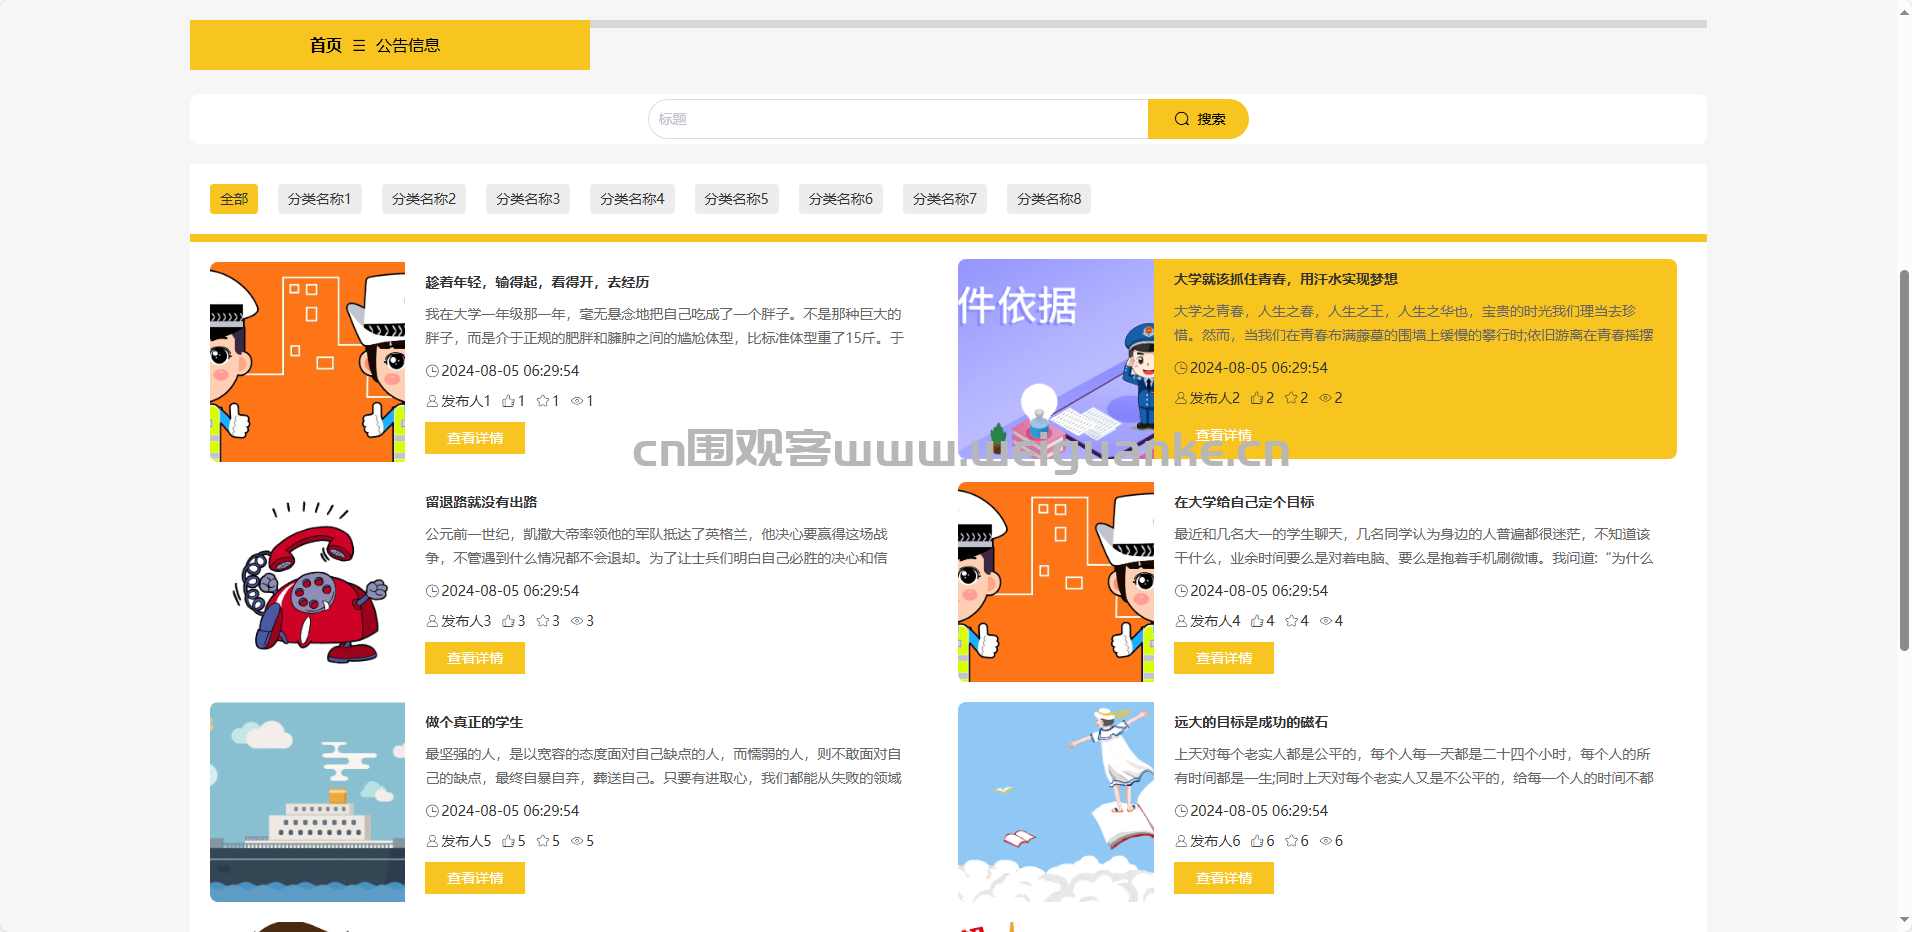Like the post by 发布人4
Screen dimensions: 1912x932
click(1256, 621)
